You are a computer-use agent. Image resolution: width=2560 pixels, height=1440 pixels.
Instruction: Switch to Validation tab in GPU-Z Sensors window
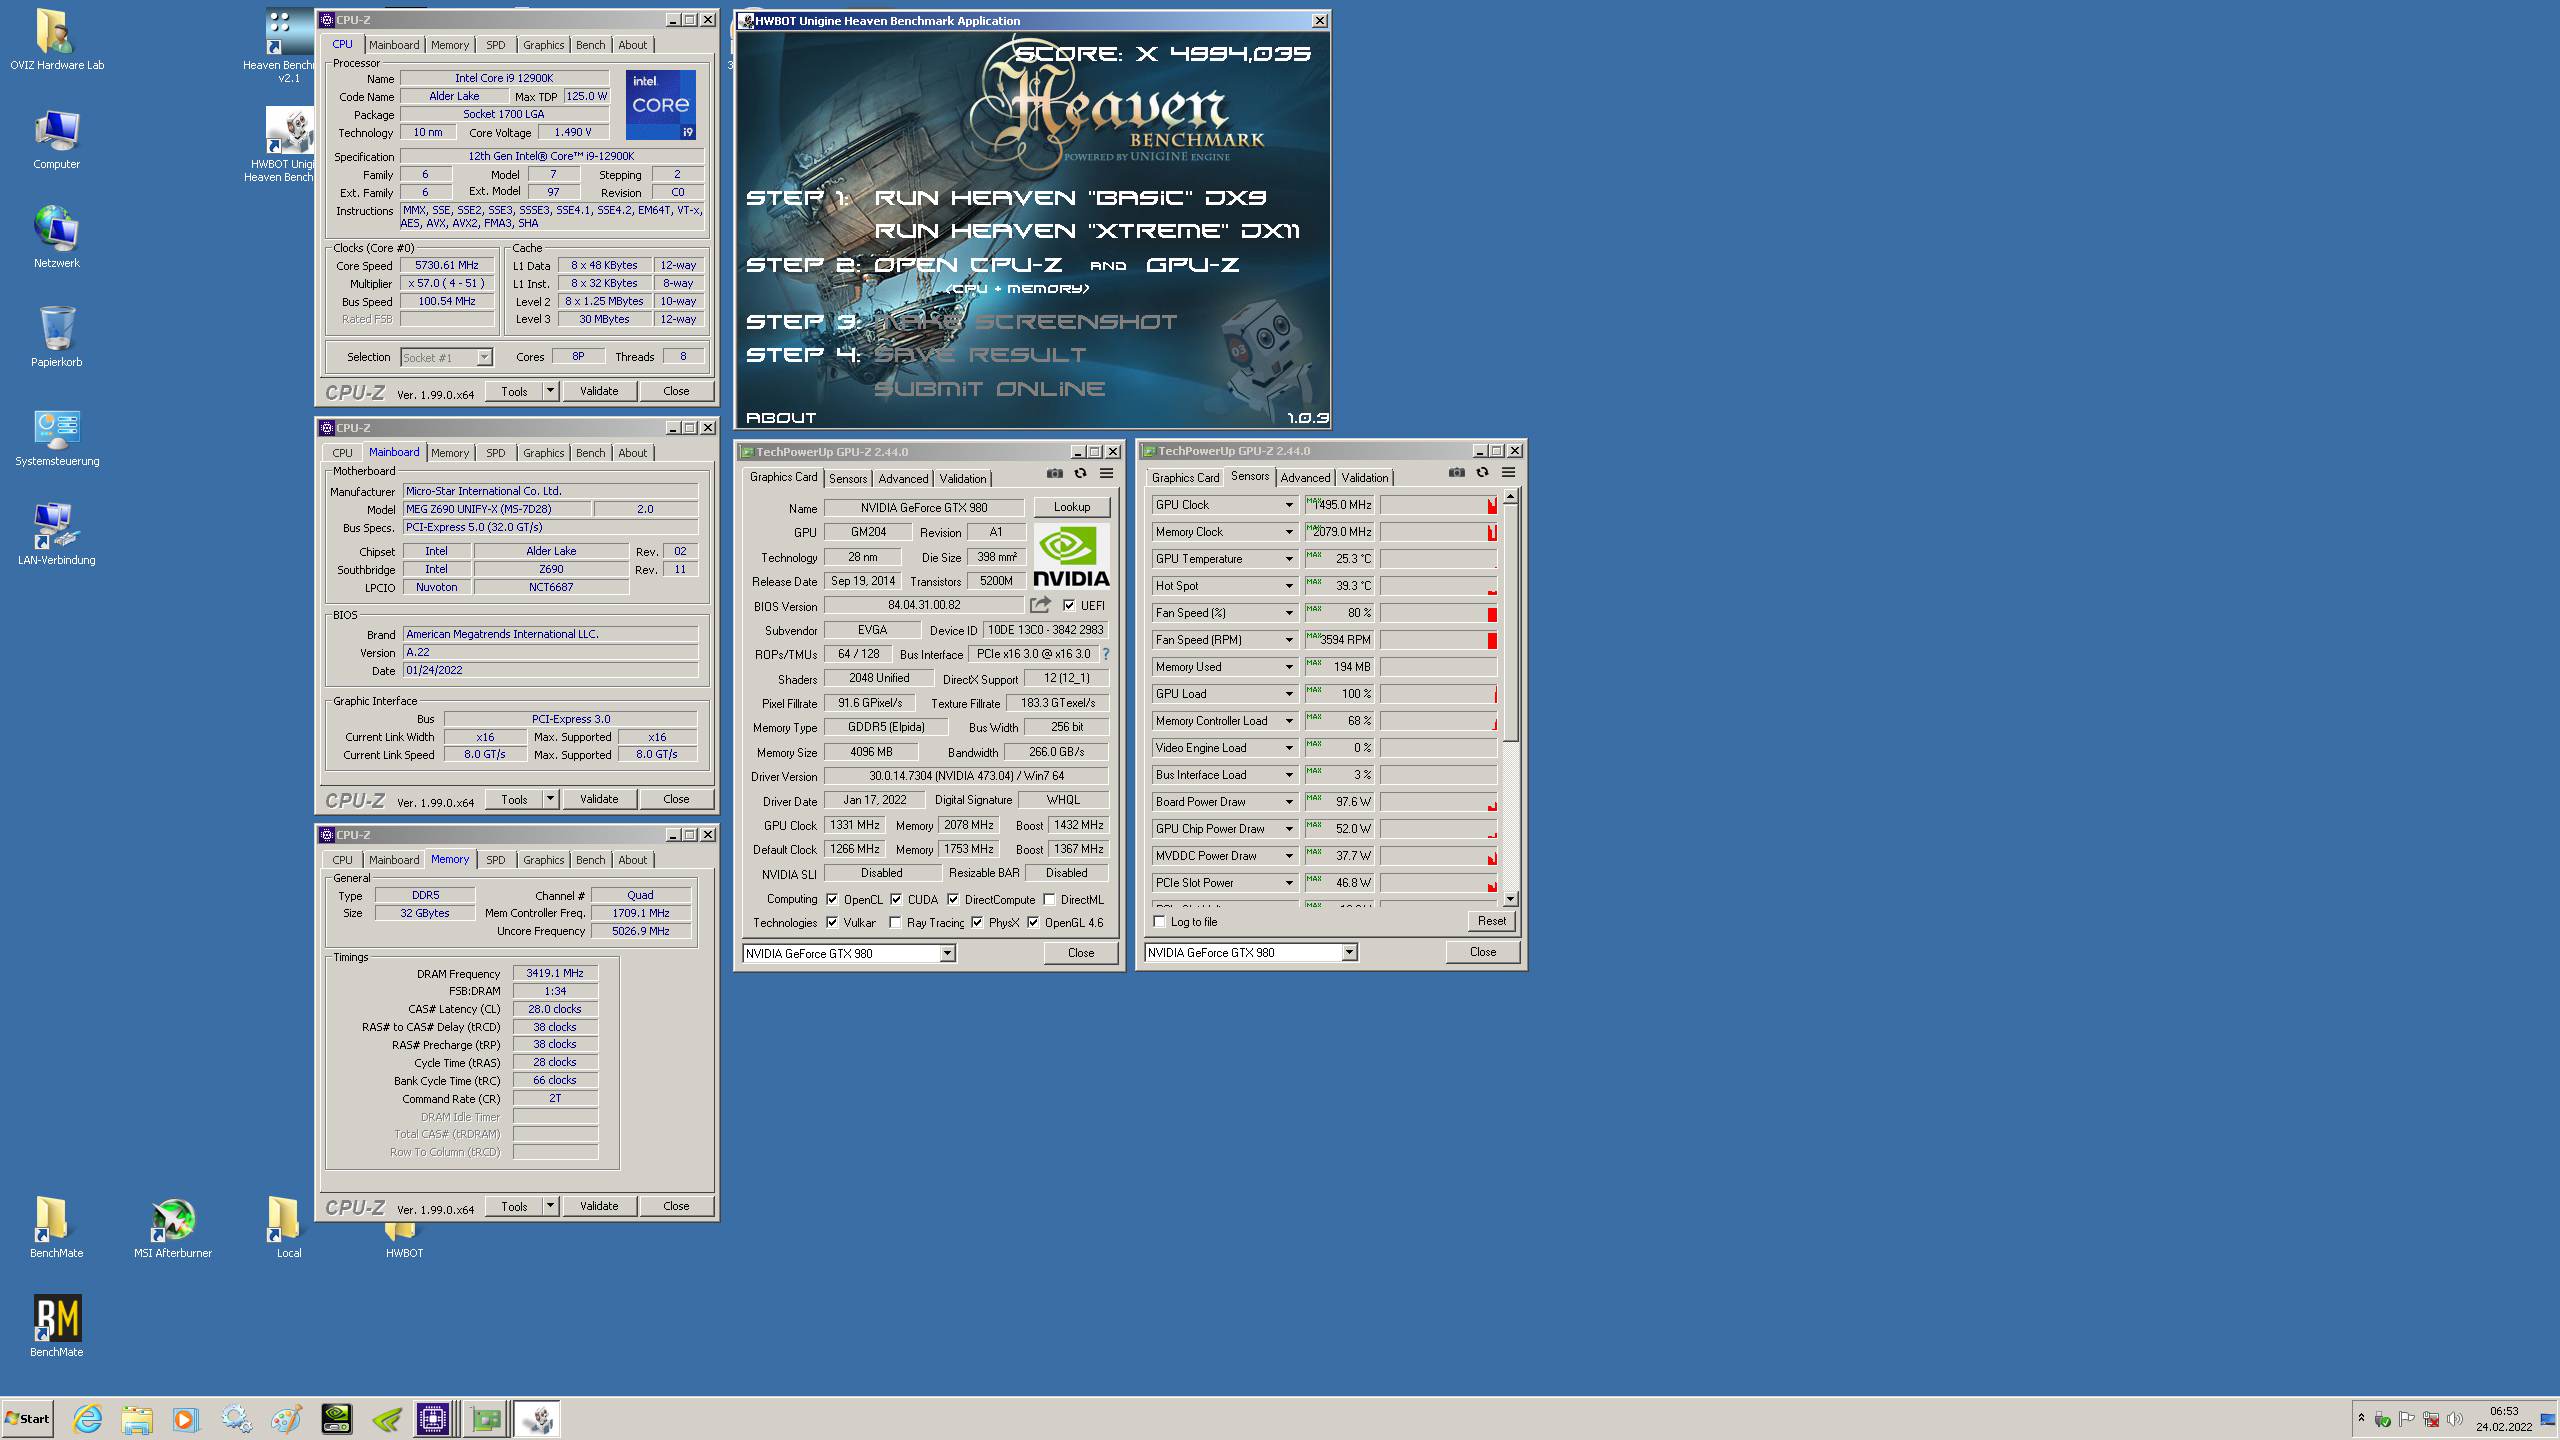click(x=1364, y=478)
